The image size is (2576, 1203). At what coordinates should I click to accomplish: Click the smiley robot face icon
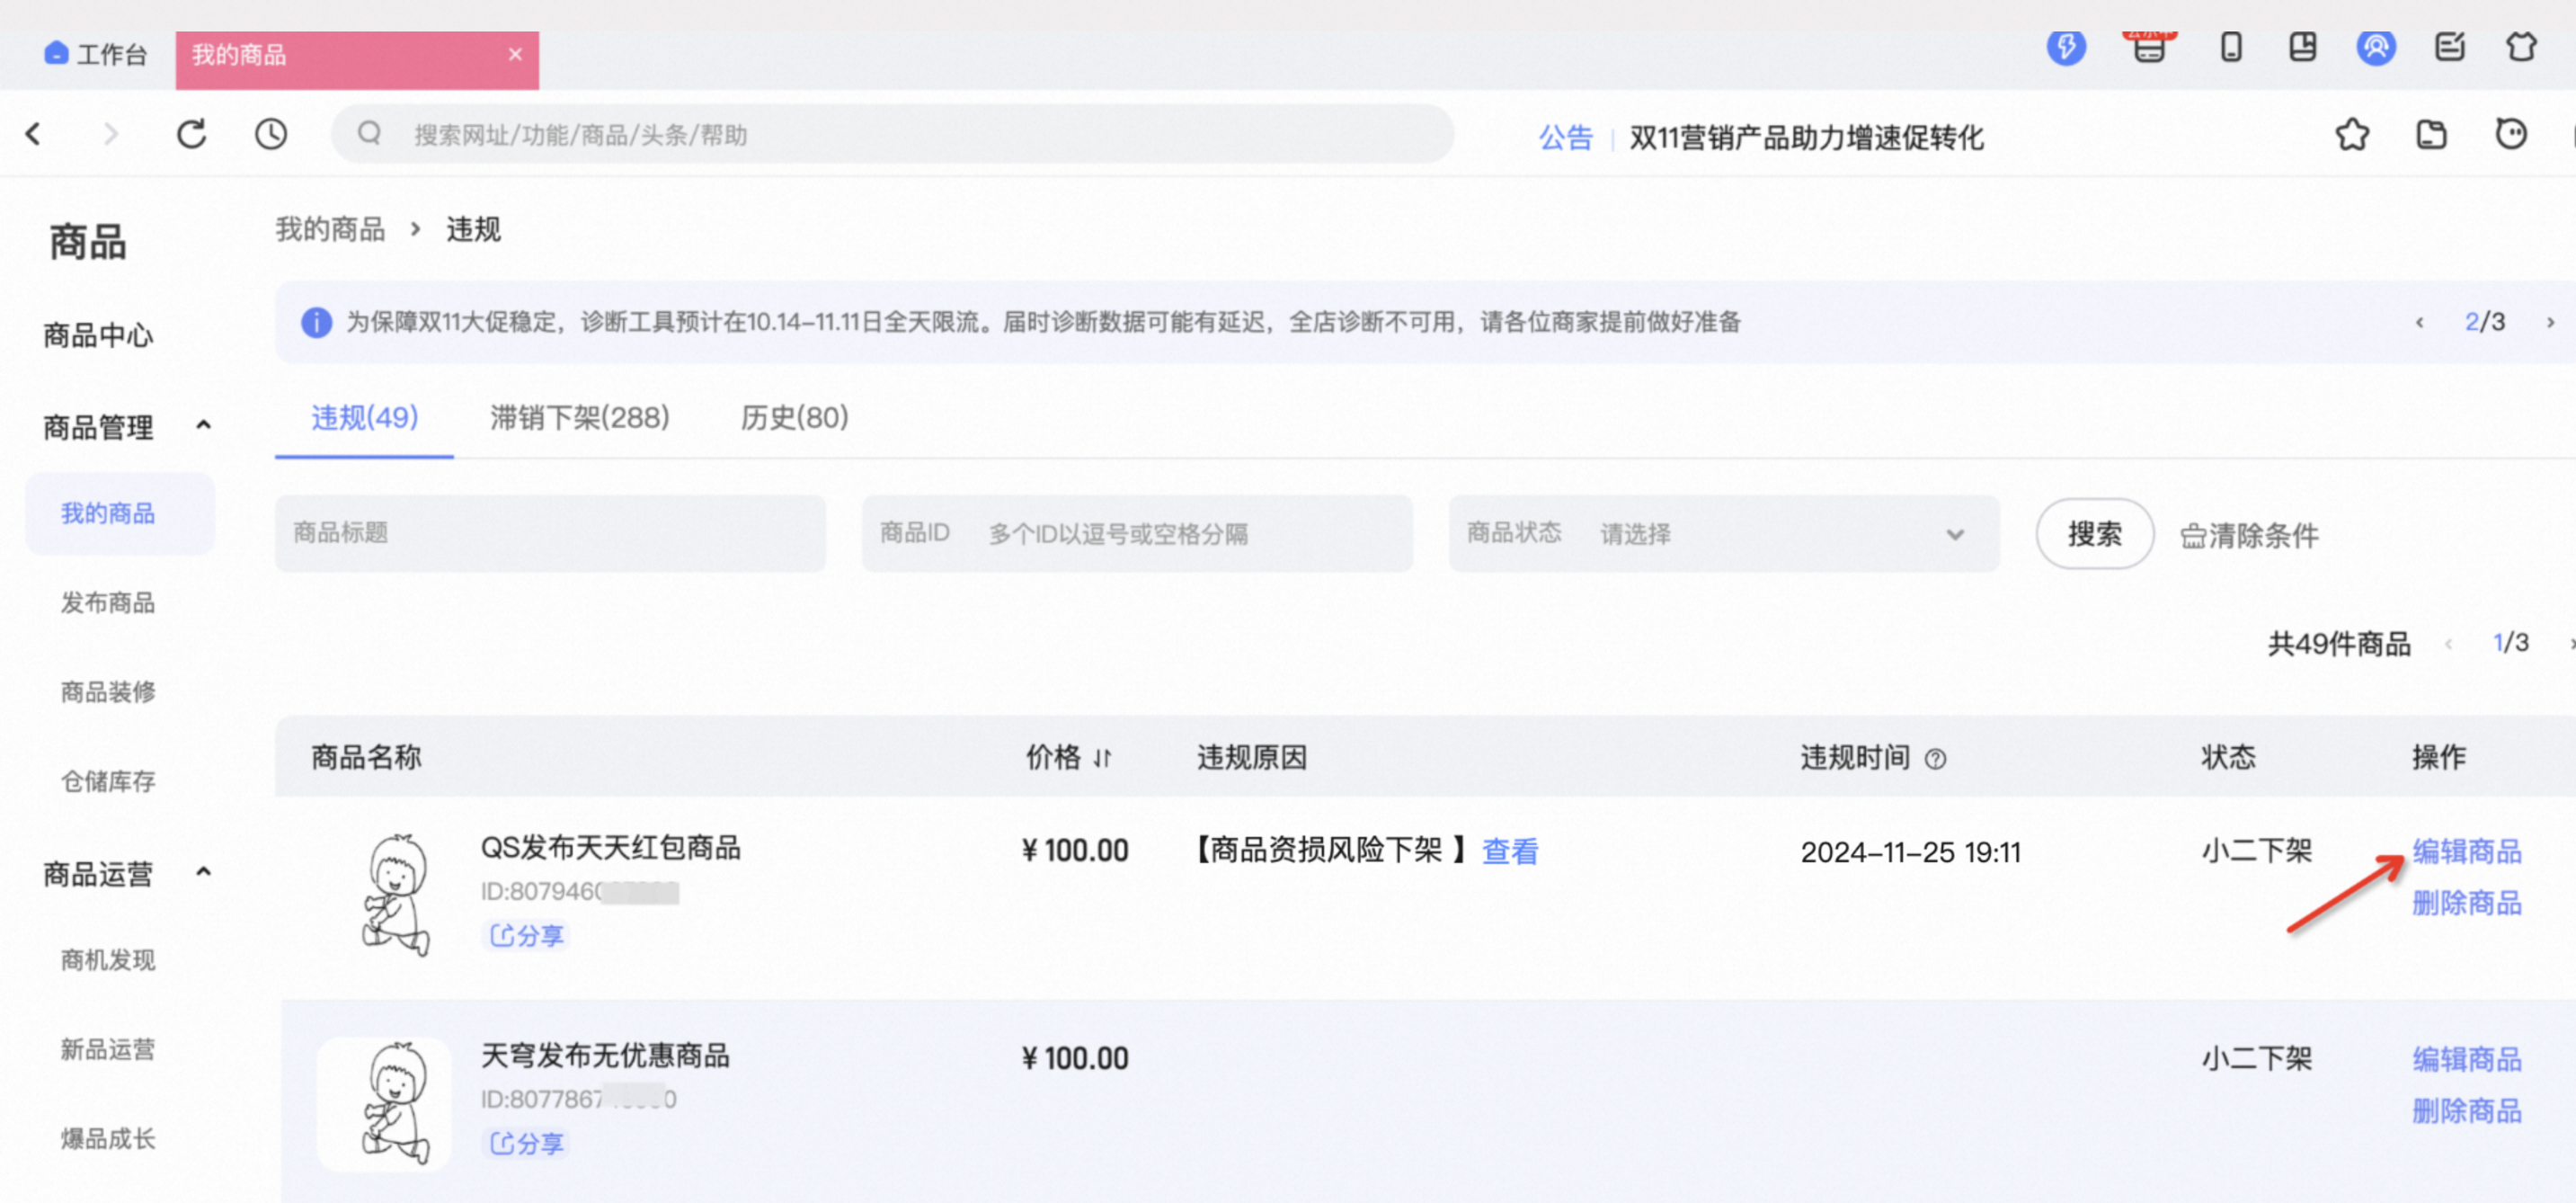(x=2511, y=134)
